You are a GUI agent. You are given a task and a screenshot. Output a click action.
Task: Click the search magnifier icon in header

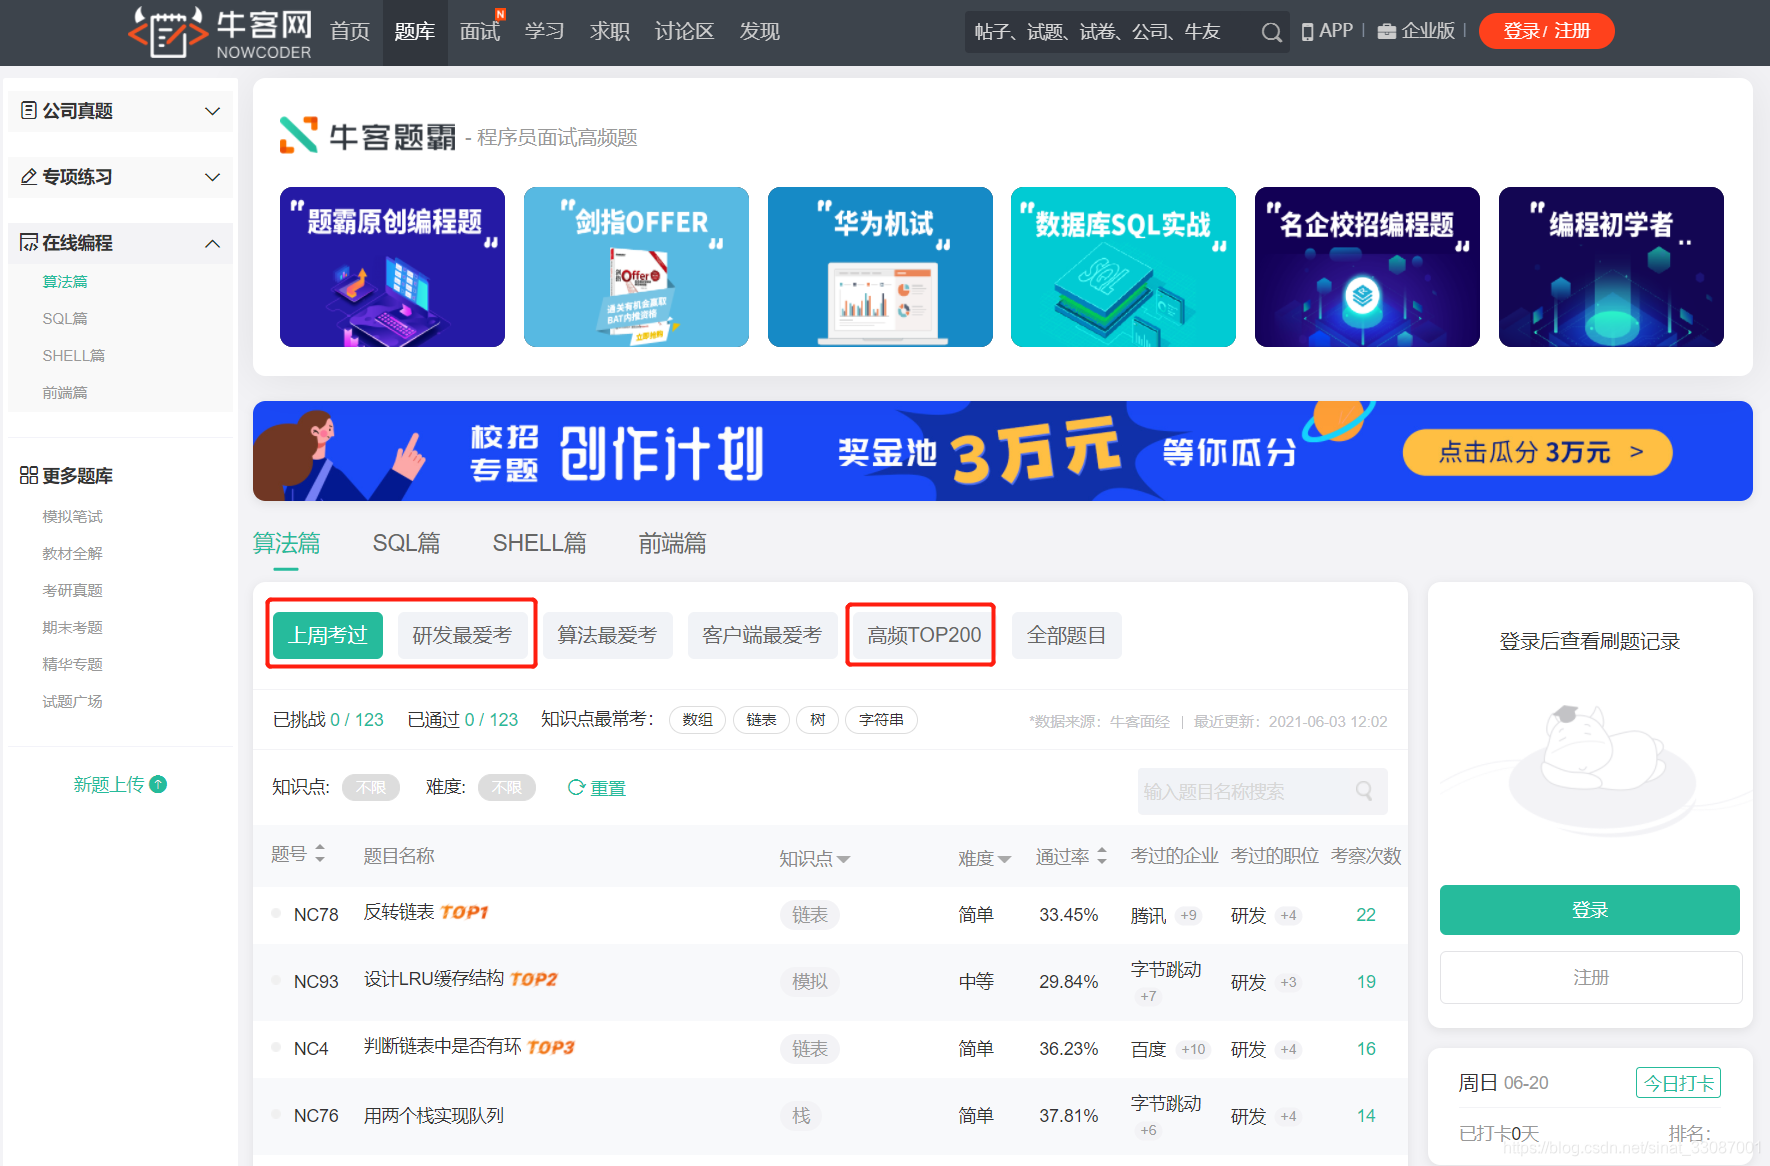tap(1271, 32)
